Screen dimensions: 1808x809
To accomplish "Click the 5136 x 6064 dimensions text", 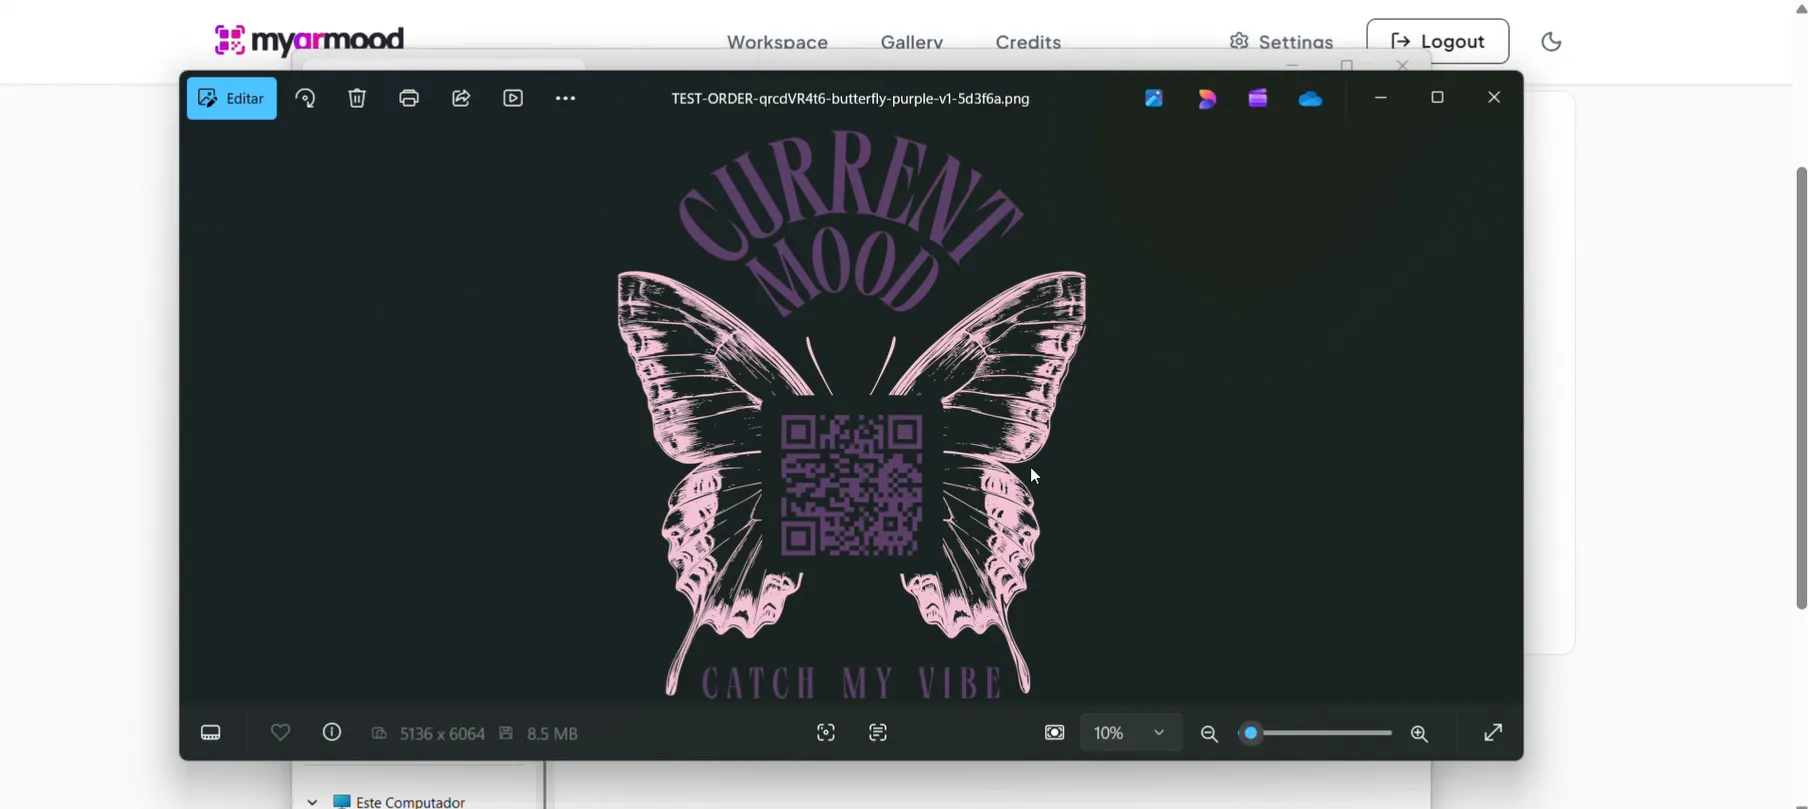I will coord(442,734).
